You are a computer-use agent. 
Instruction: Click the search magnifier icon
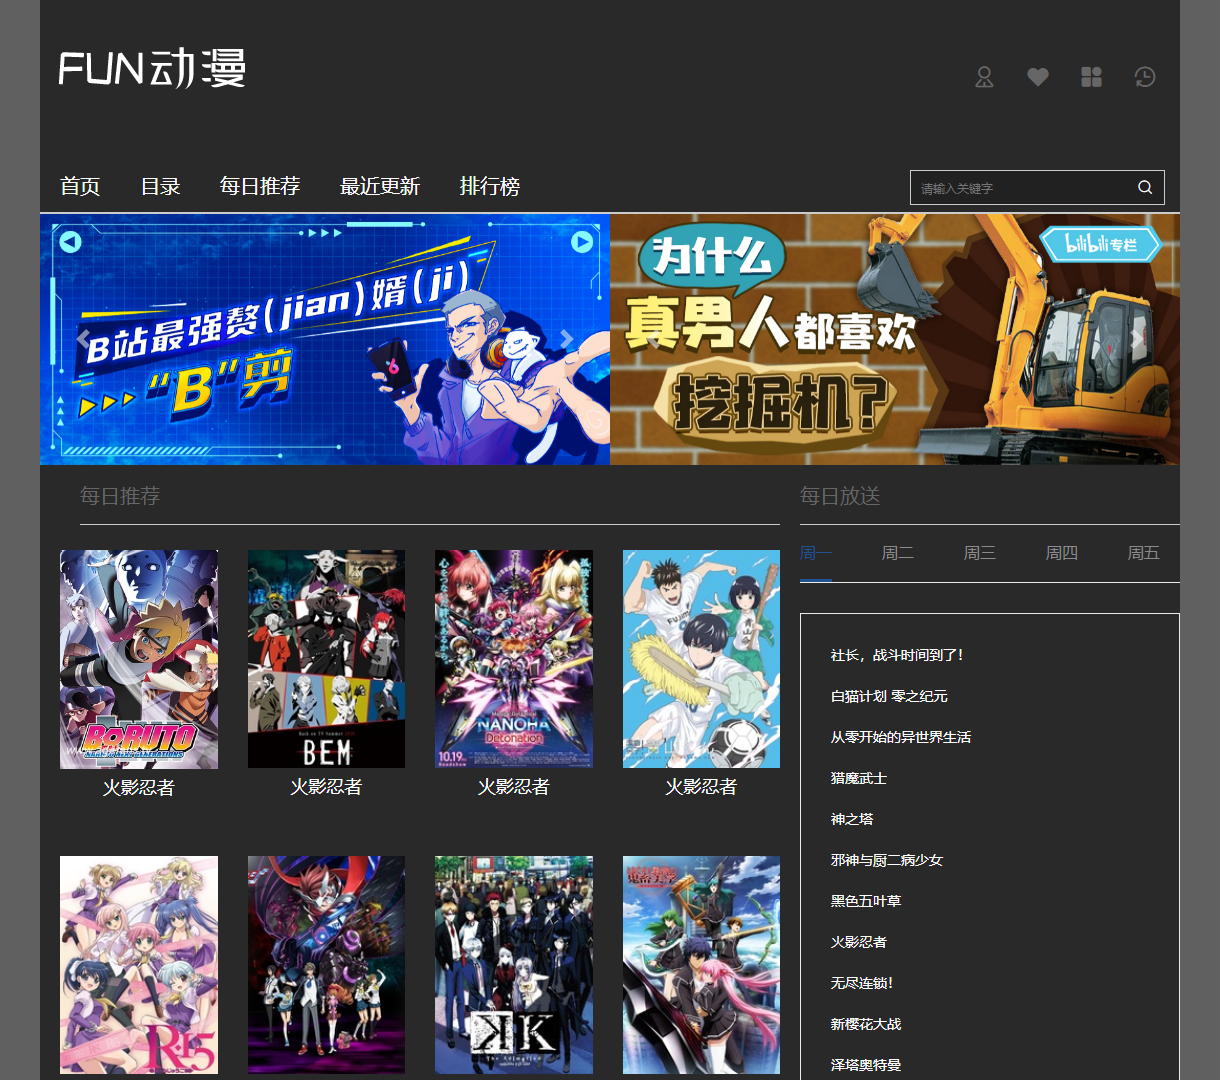pyautogui.click(x=1144, y=187)
